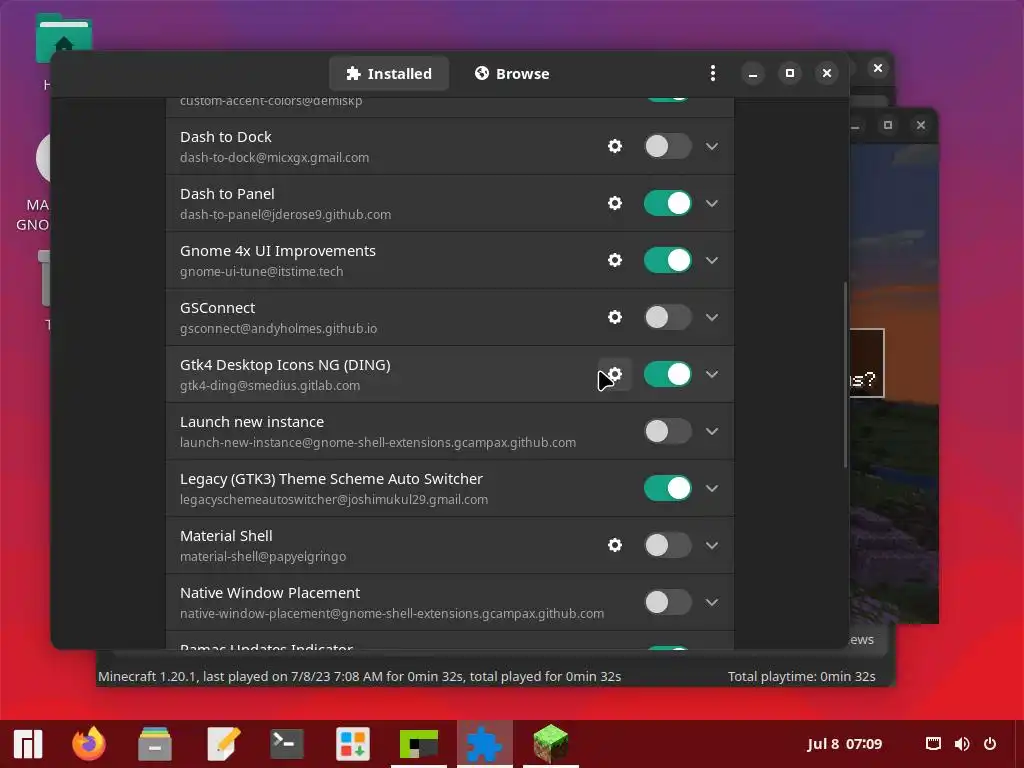Click Total playtime status in Minecraft launcher
This screenshot has height=768, width=1024.
(801, 677)
